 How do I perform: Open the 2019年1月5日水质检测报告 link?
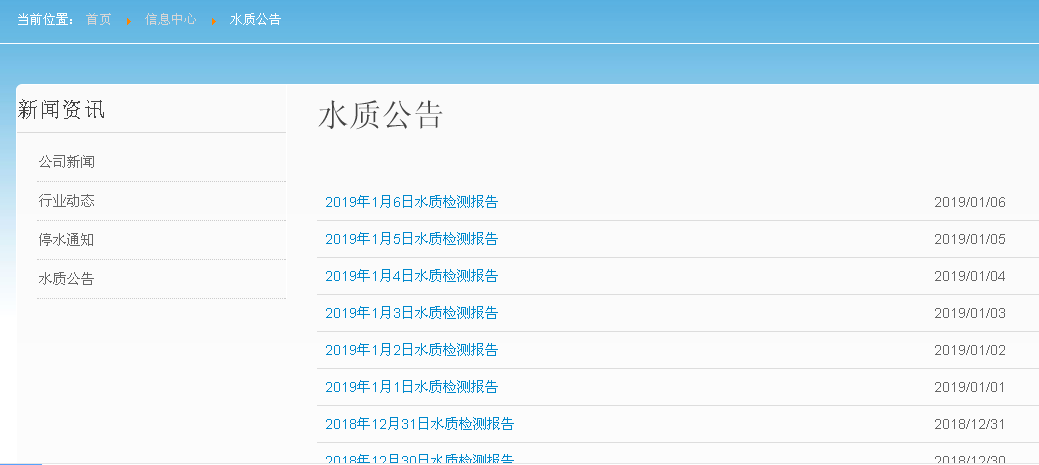pos(411,239)
